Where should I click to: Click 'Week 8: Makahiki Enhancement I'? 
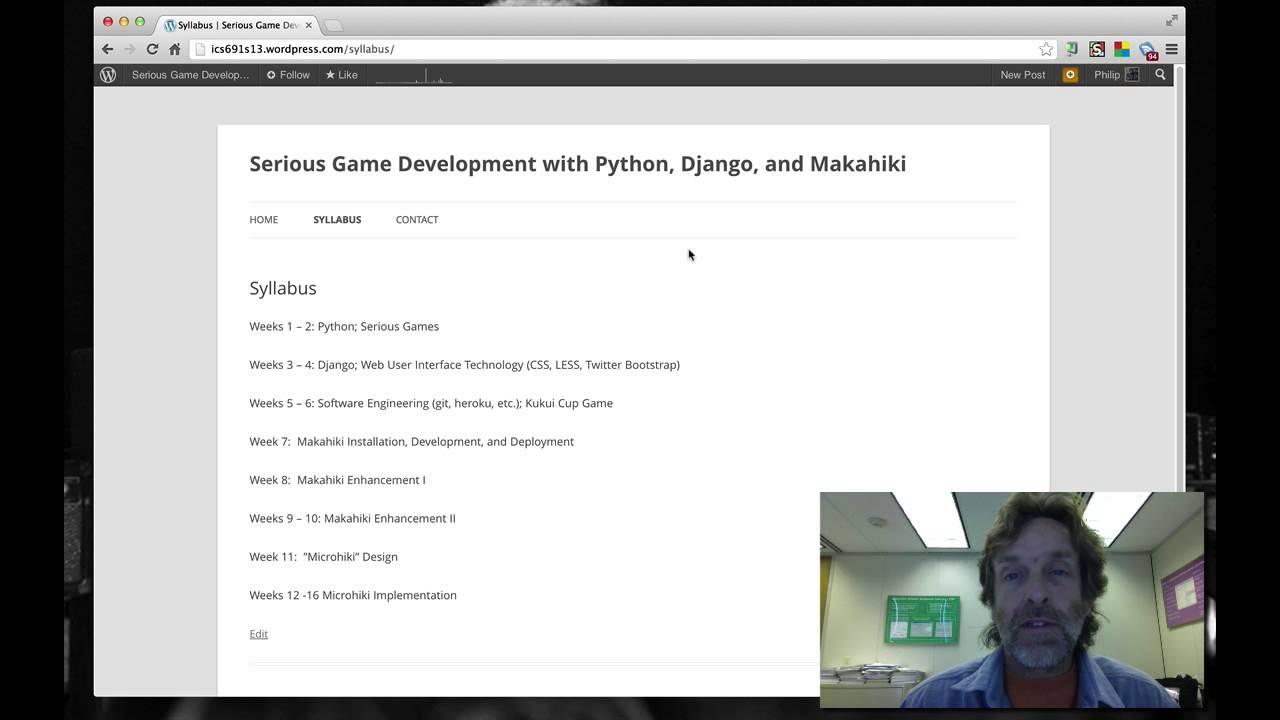tap(337, 480)
